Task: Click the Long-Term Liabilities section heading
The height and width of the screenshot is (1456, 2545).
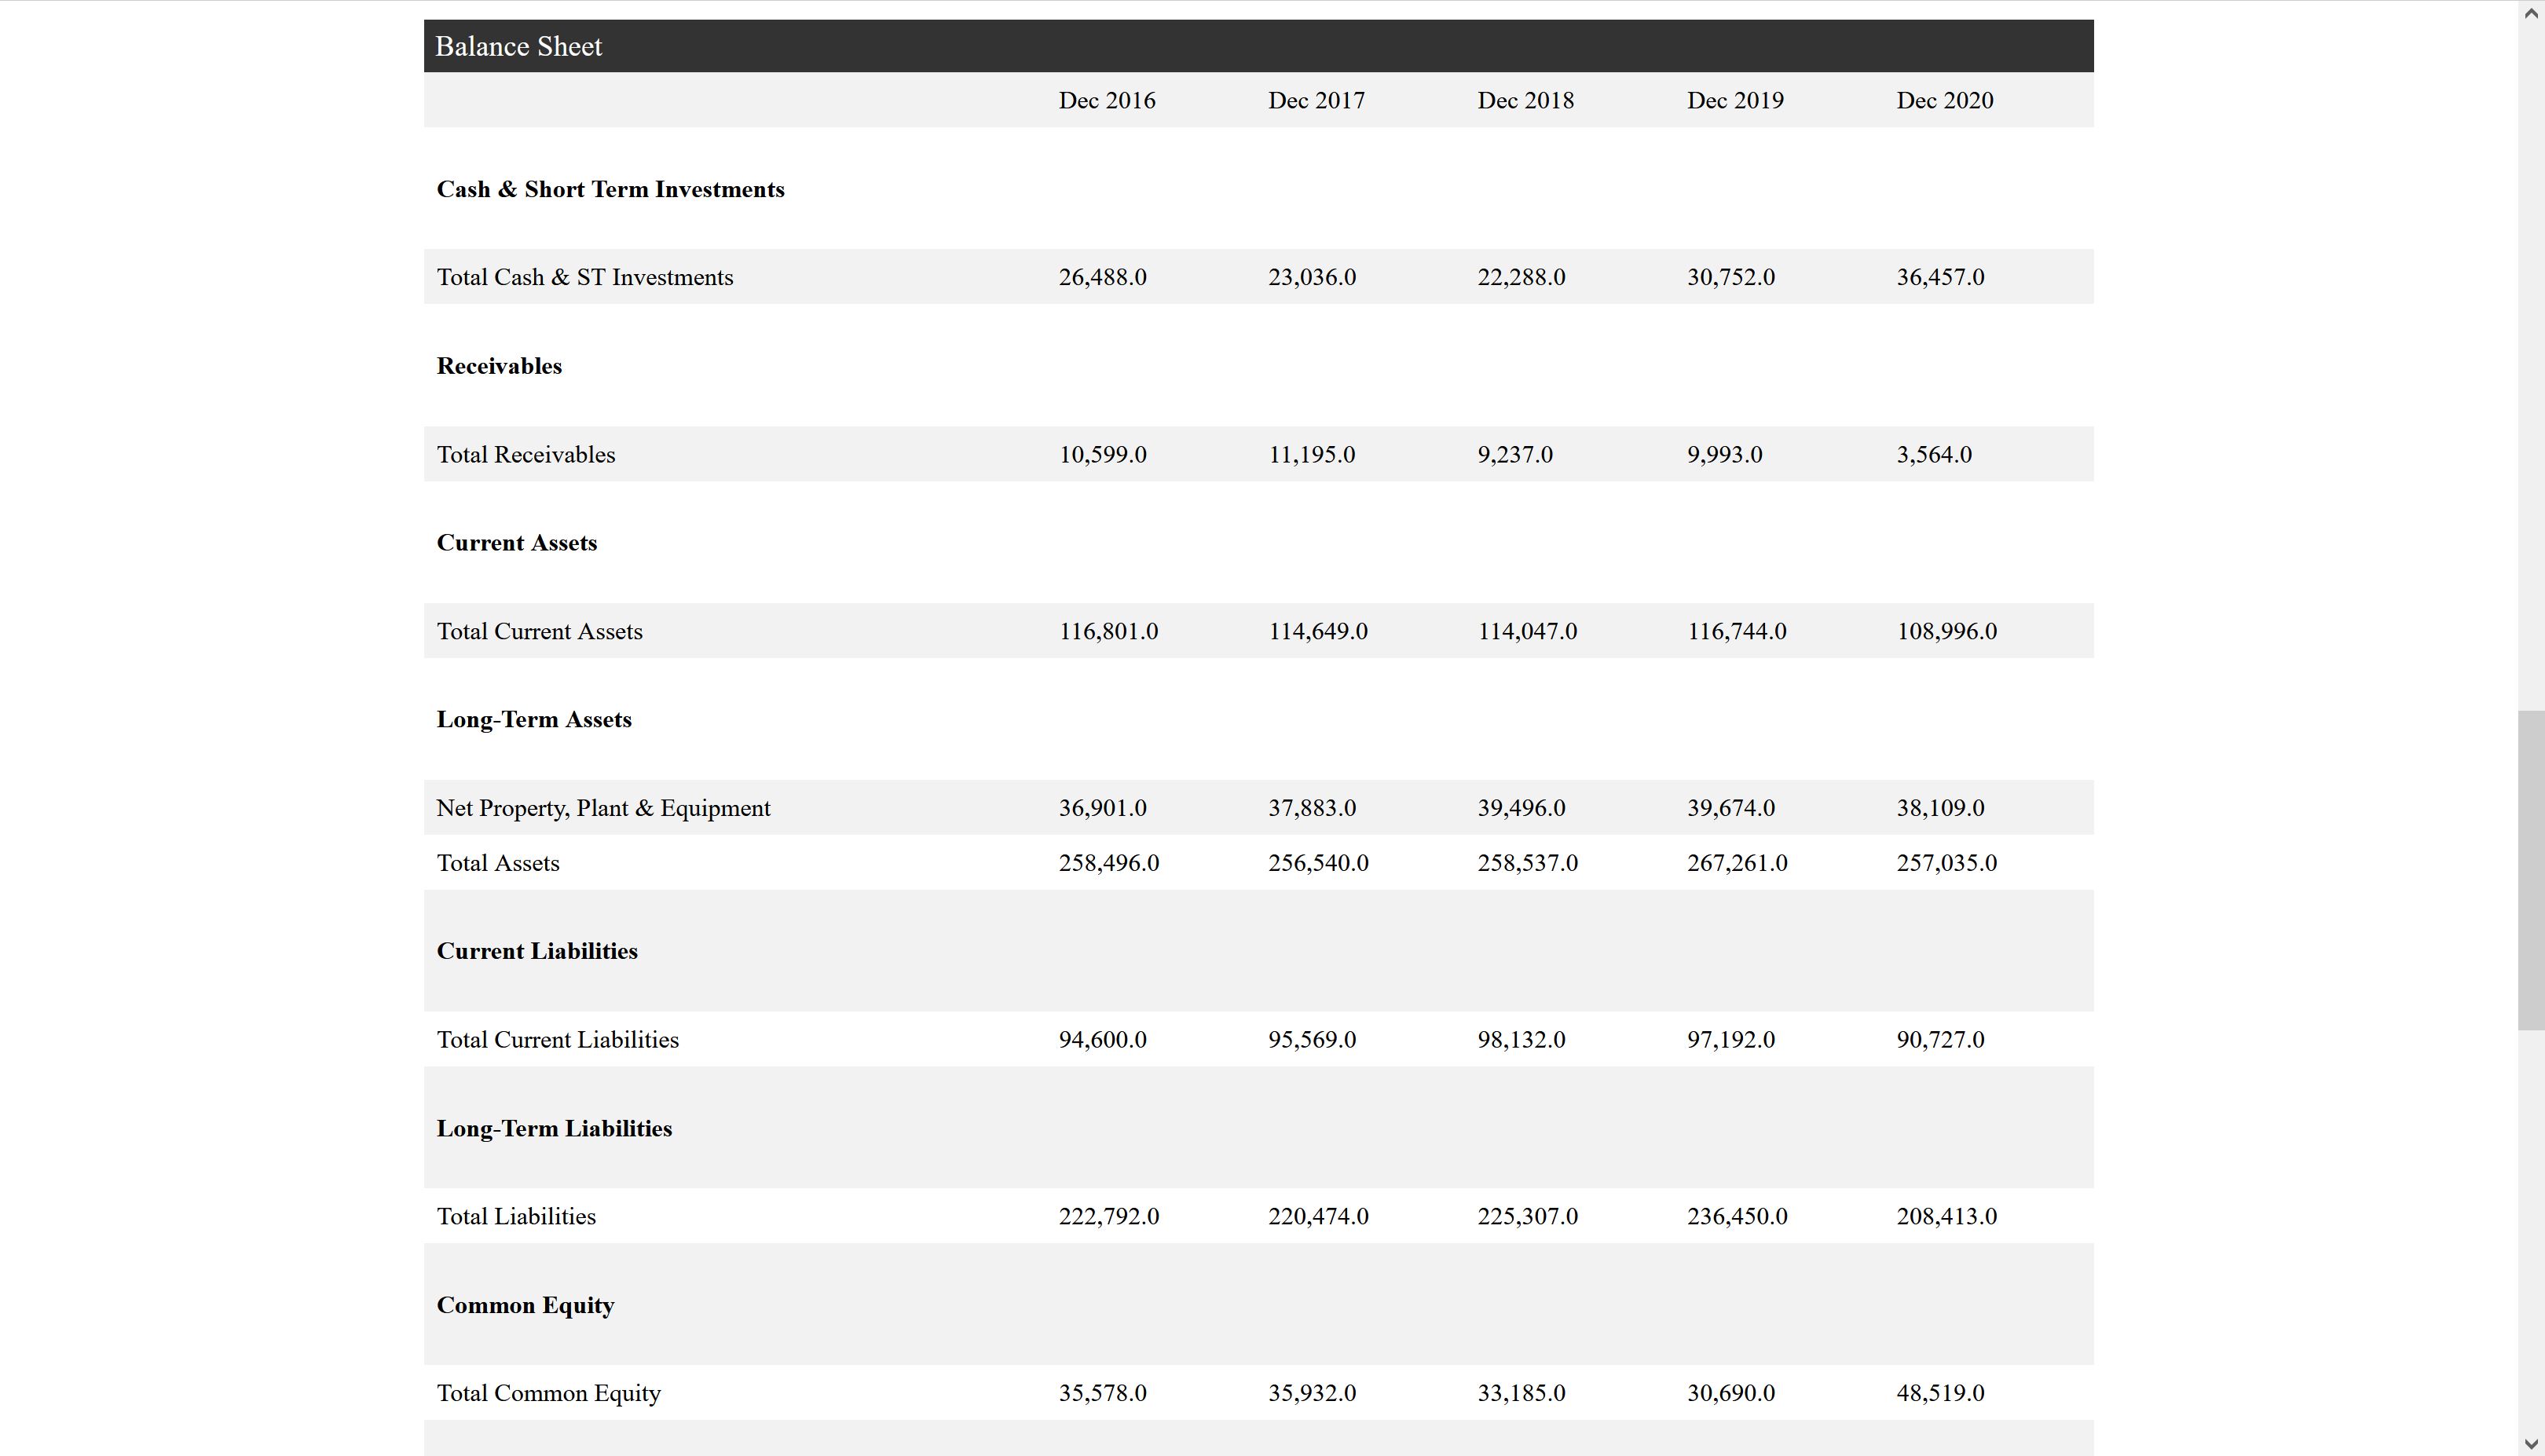Action: click(x=553, y=1128)
